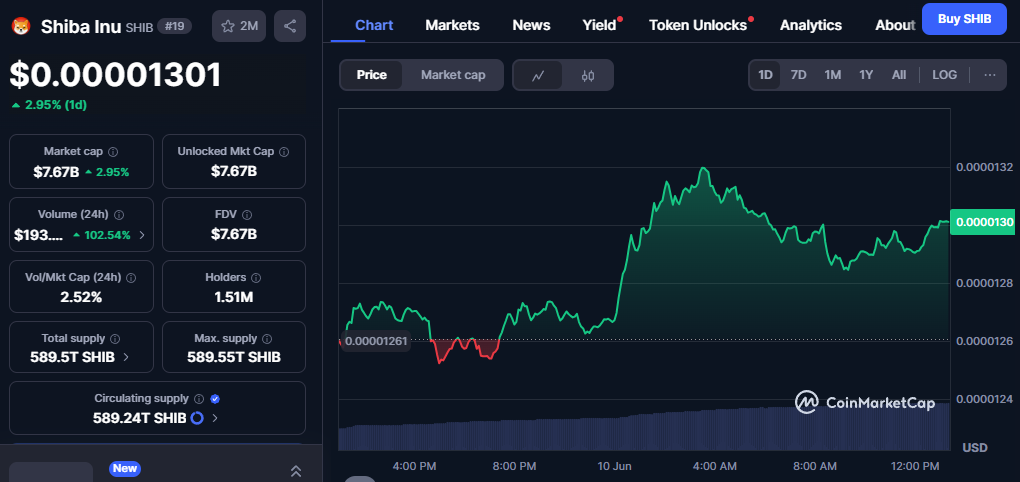Click $0.00001301 price text
This screenshot has width=1020, height=482.
point(115,75)
